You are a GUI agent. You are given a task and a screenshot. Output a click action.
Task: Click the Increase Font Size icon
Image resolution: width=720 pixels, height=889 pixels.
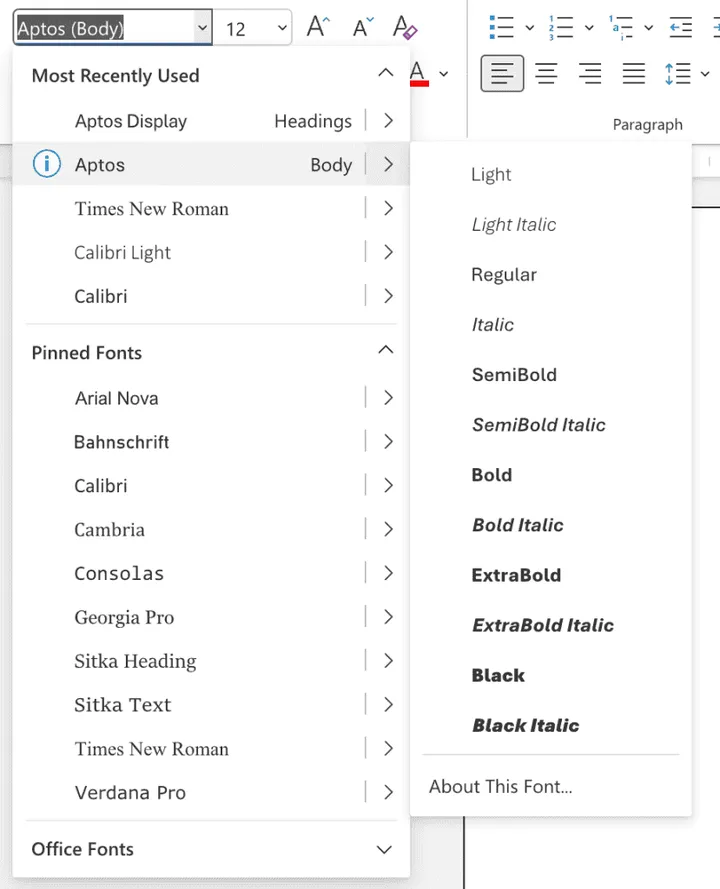point(318,27)
